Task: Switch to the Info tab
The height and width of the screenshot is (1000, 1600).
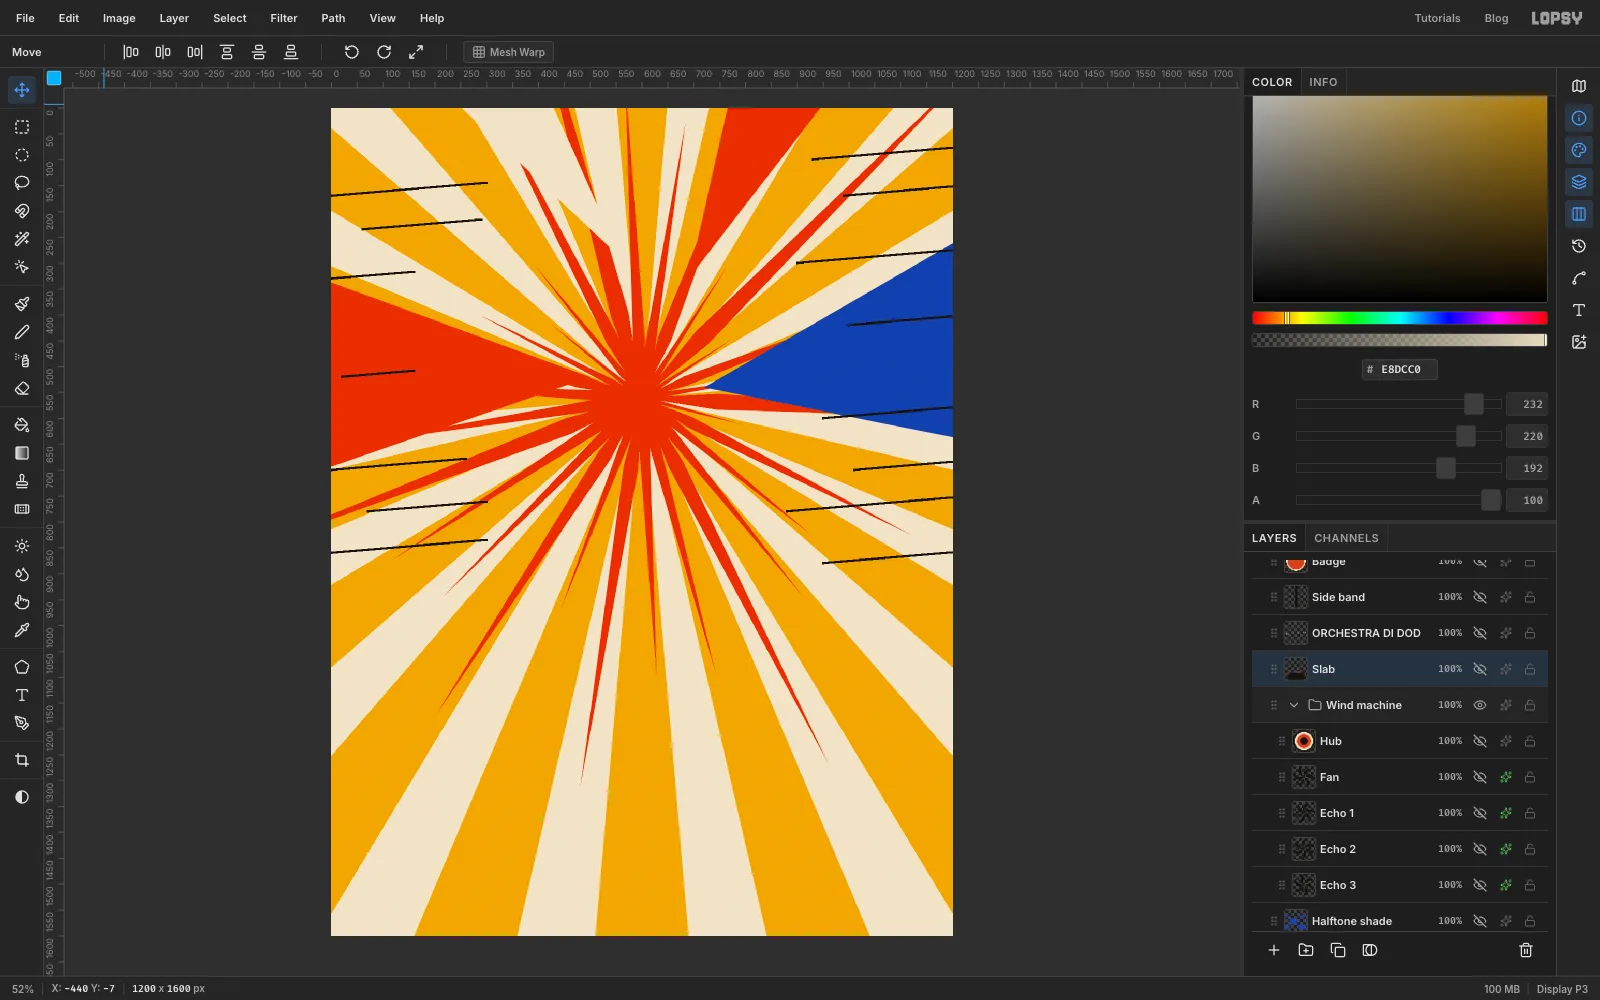Action: (1323, 82)
